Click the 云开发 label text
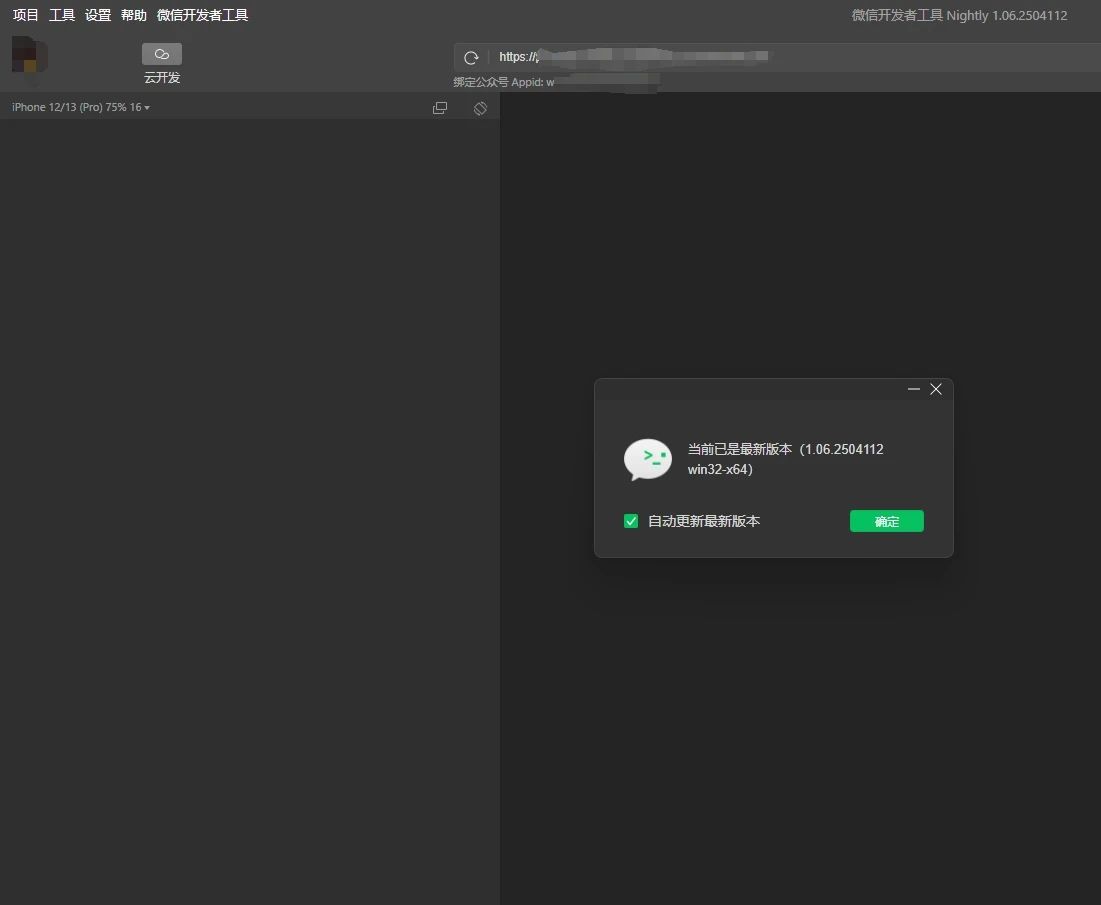Image resolution: width=1101 pixels, height=905 pixels. (162, 78)
